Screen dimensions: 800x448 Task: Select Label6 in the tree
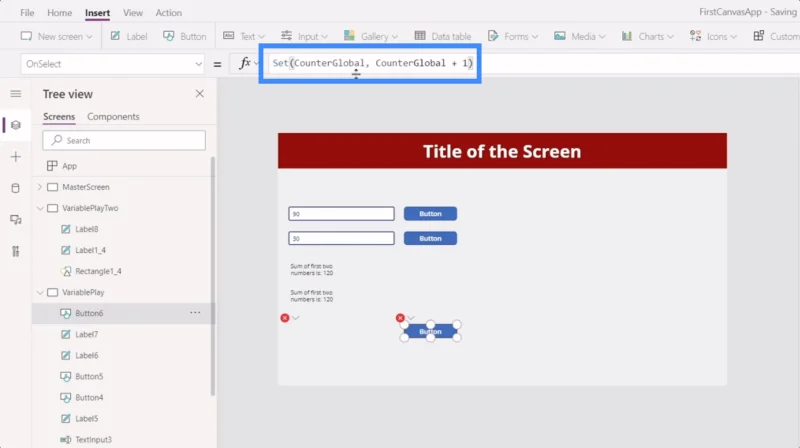(87, 355)
